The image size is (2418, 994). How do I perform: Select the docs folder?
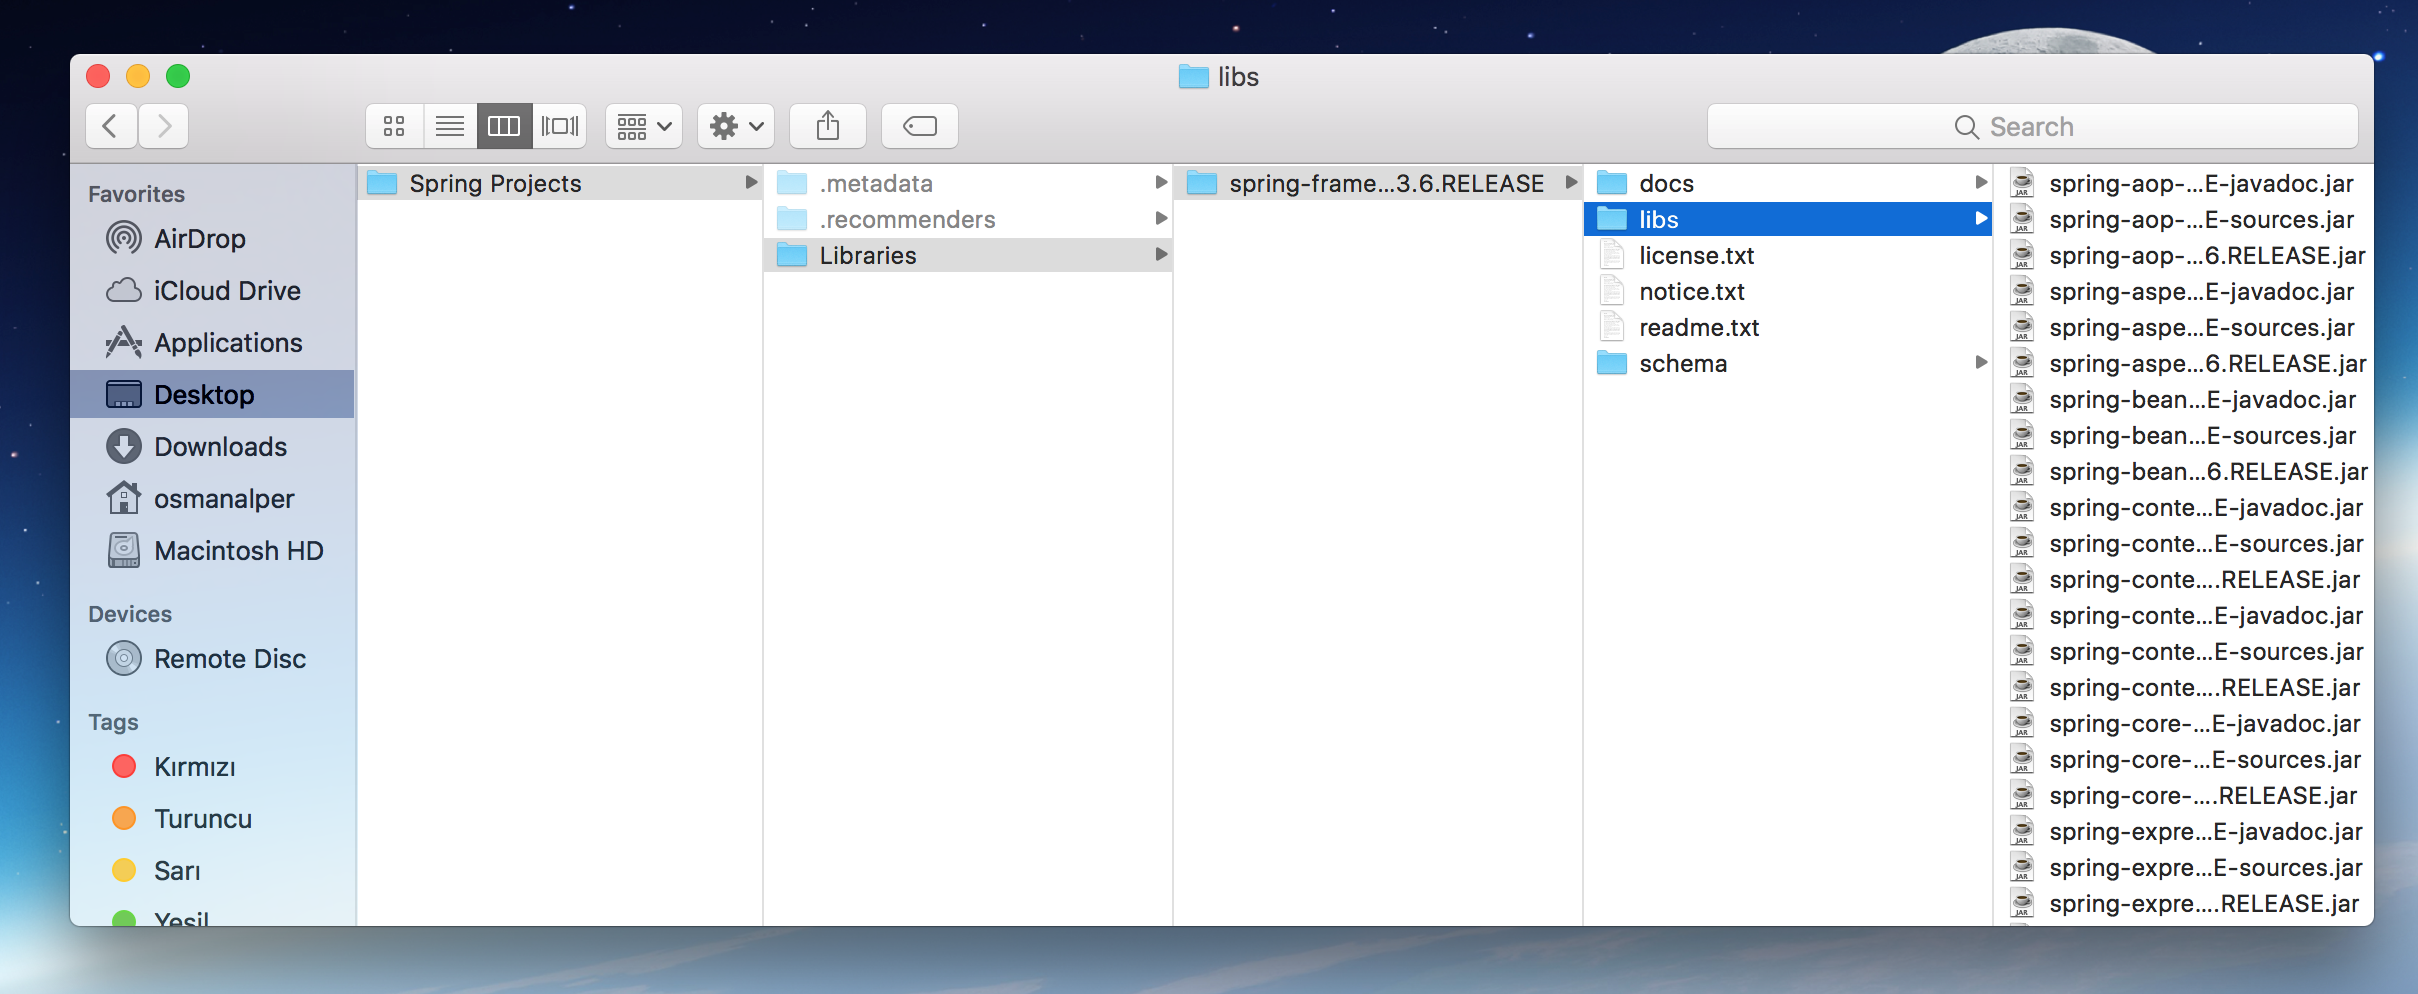pos(1788,183)
